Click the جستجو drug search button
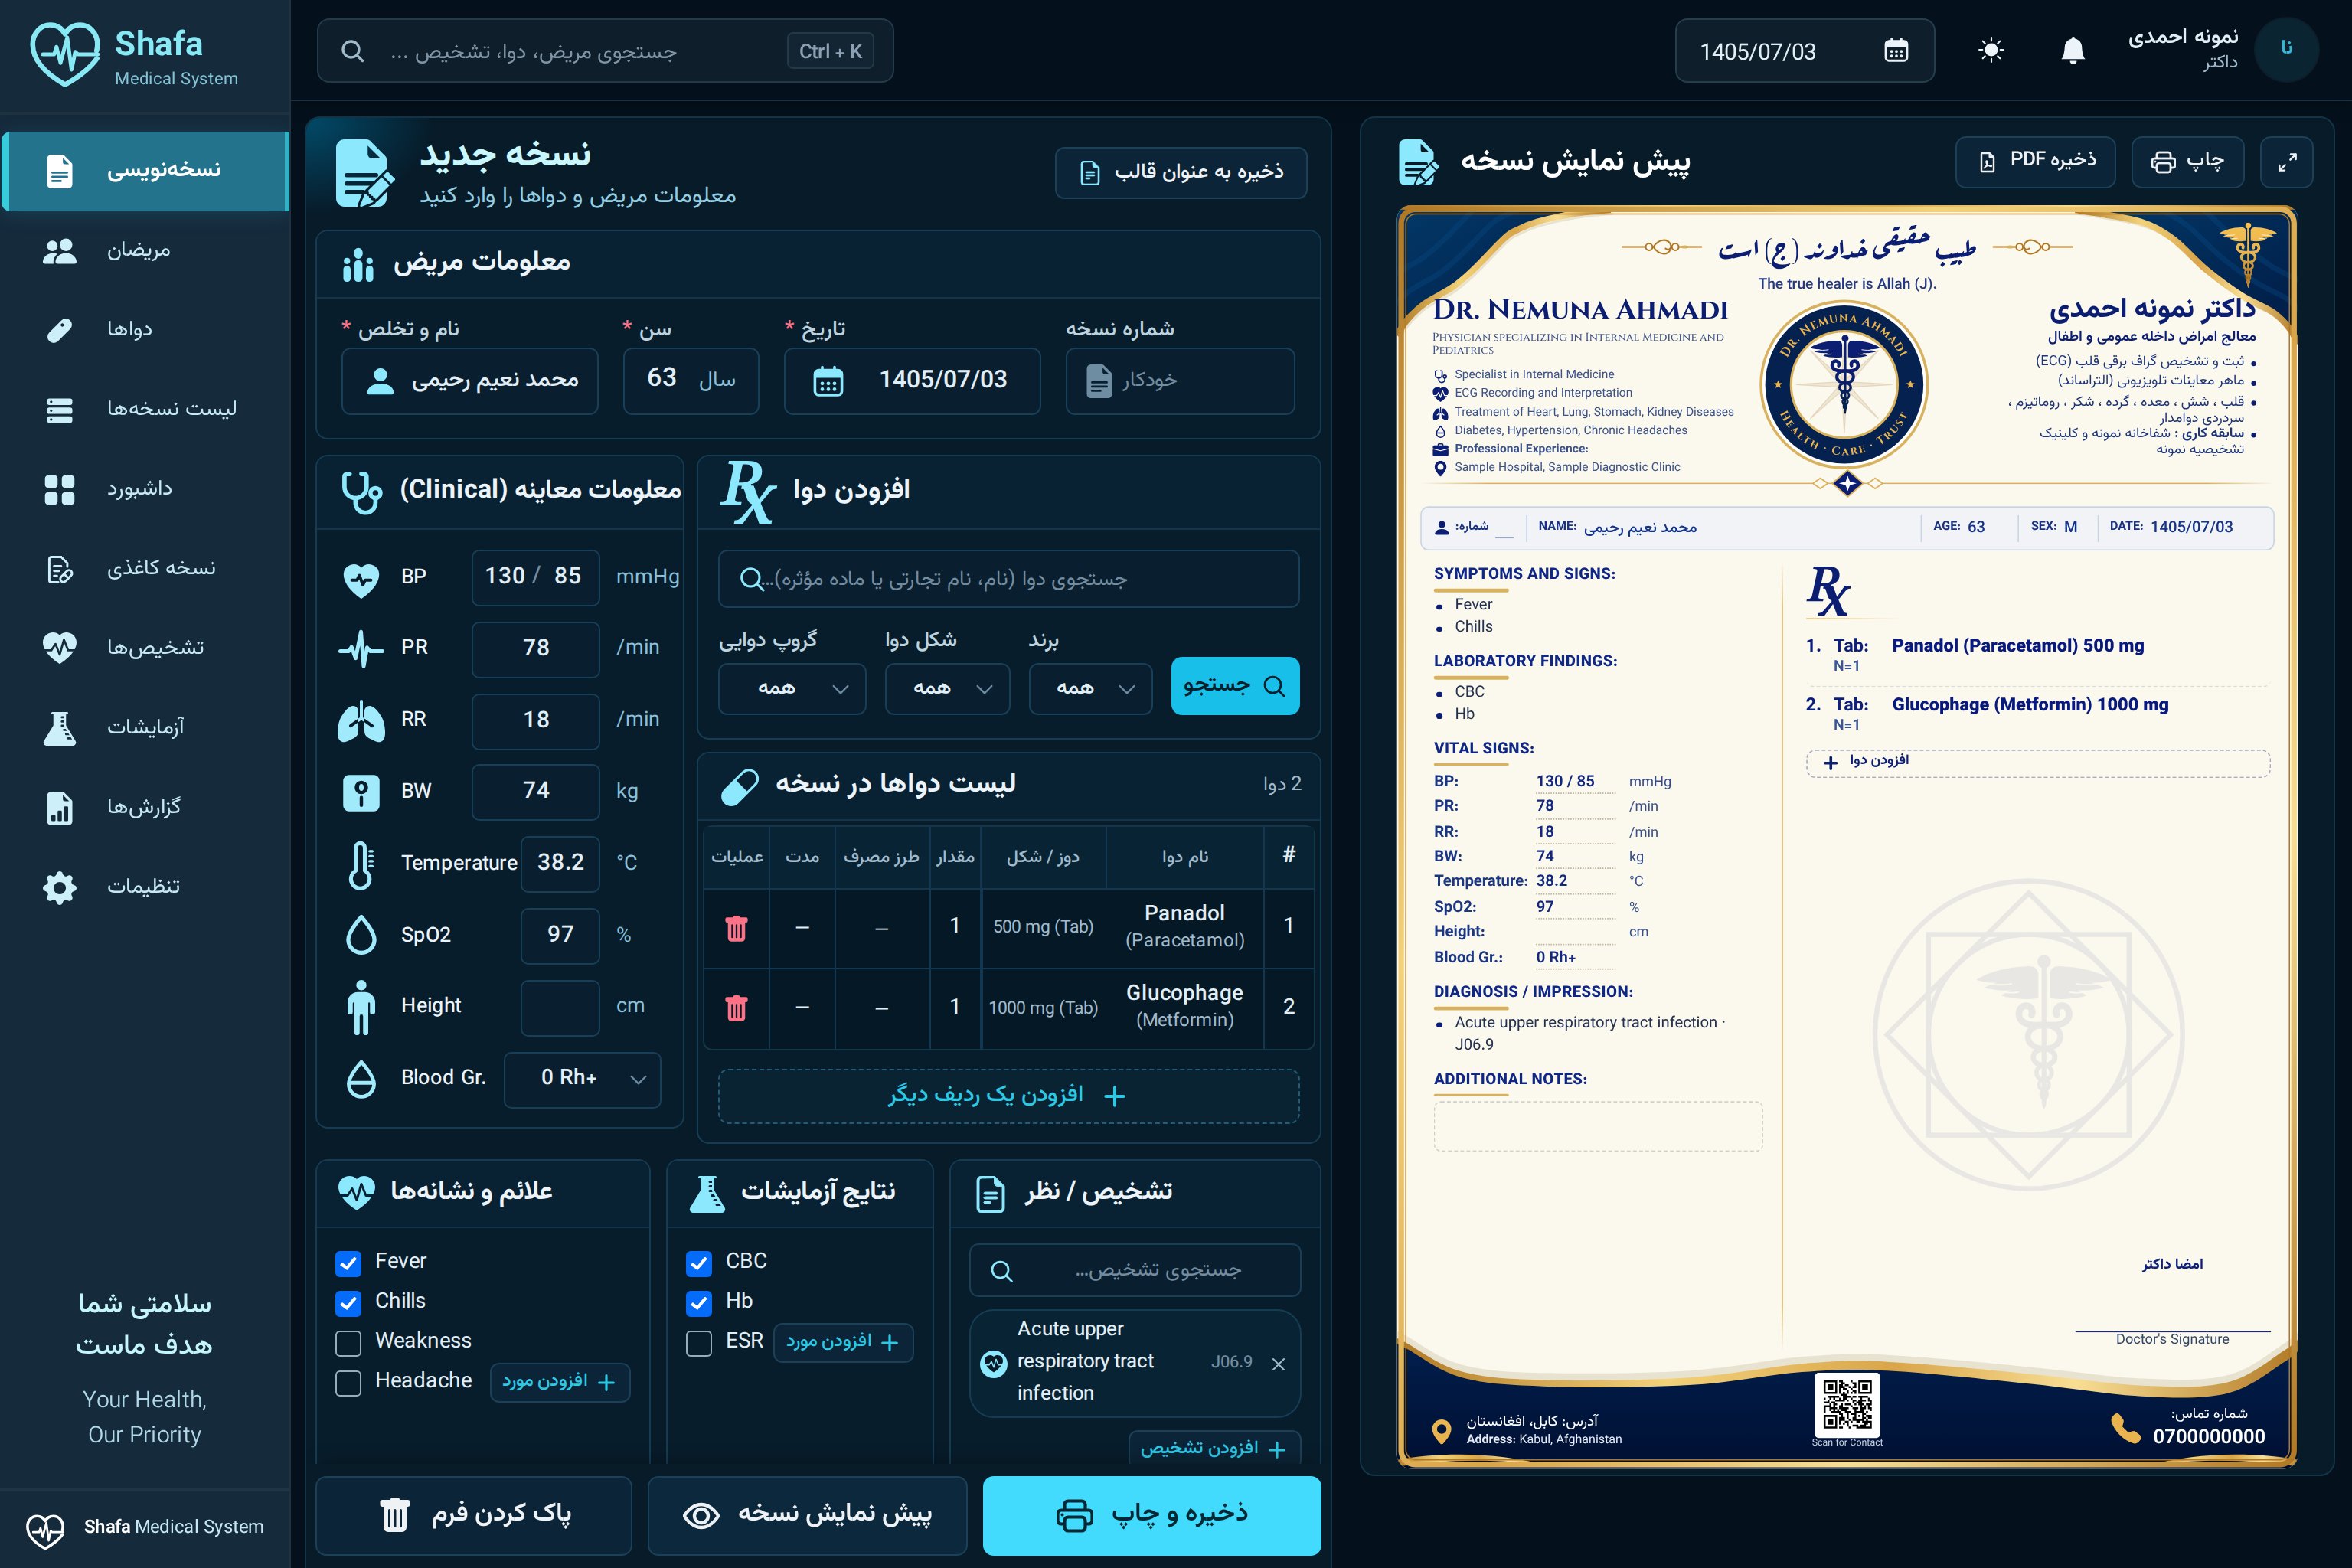This screenshot has height=1568, width=2352. (x=1235, y=686)
